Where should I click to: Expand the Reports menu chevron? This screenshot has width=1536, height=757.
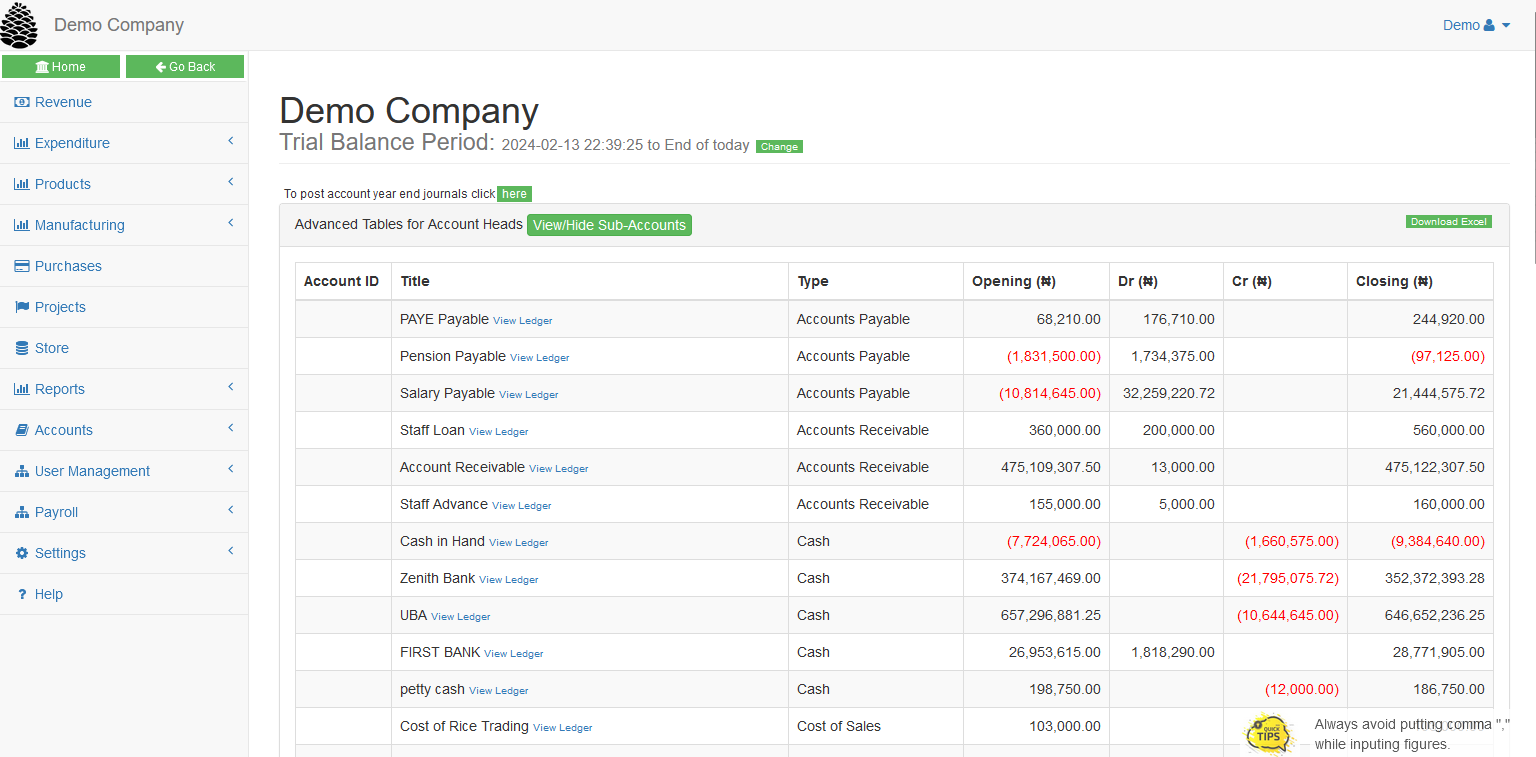231,387
